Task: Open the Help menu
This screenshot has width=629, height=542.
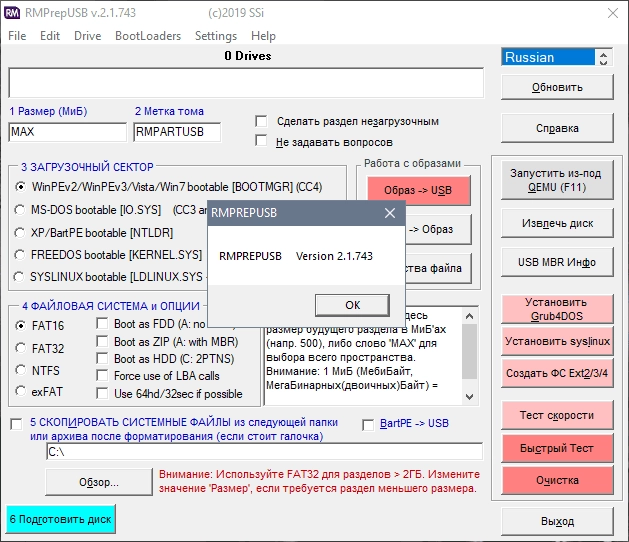Action: [263, 36]
